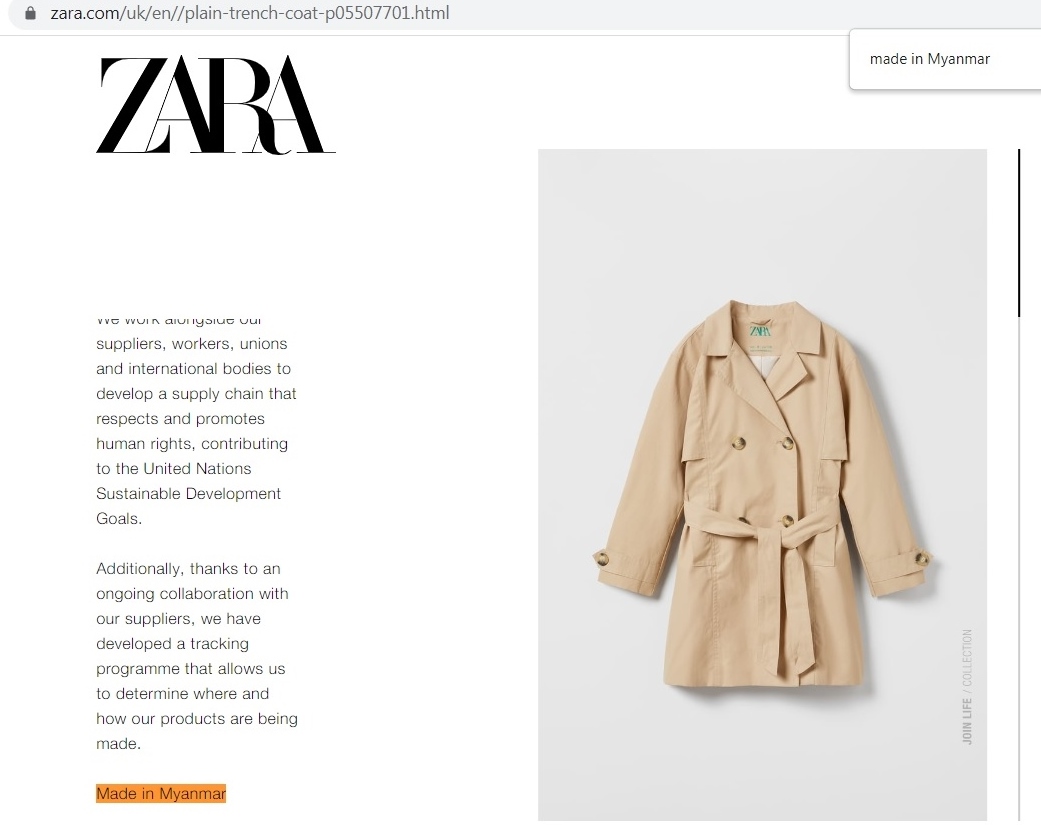
Task: Click the trench coat product image
Action: pyautogui.click(x=762, y=485)
